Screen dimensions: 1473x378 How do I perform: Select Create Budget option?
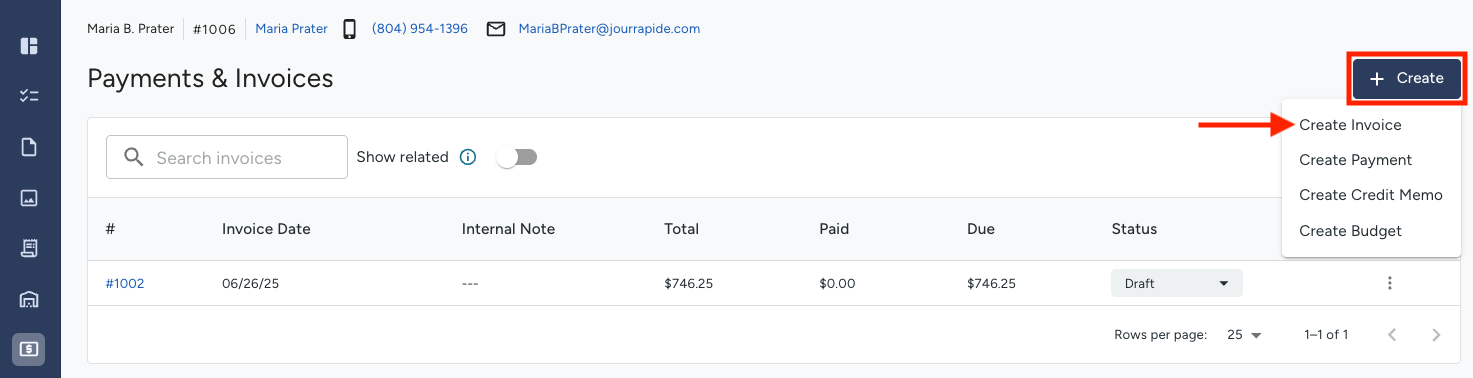(1350, 231)
